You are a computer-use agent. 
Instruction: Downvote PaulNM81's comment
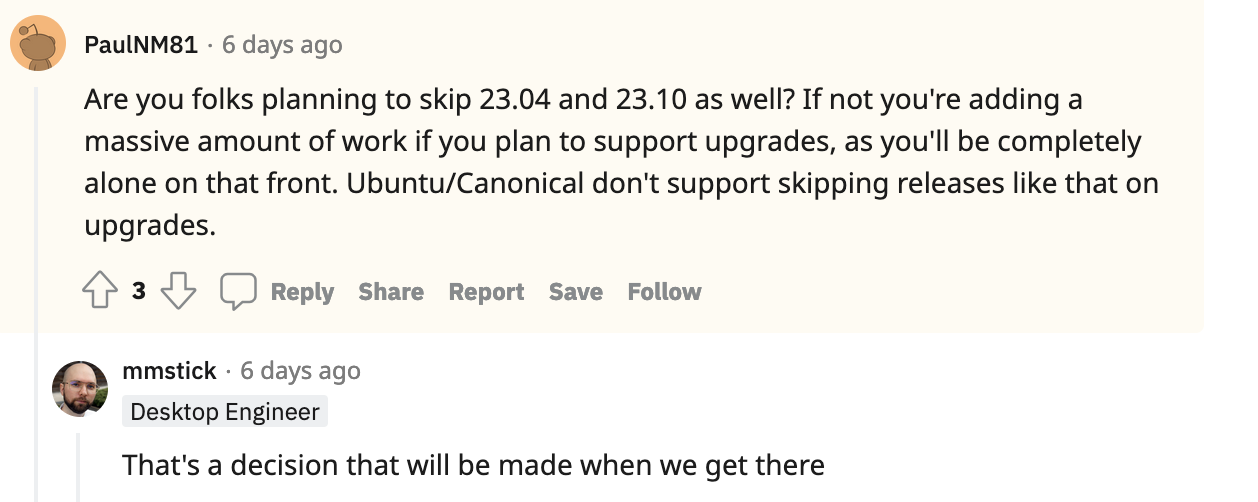[x=178, y=291]
